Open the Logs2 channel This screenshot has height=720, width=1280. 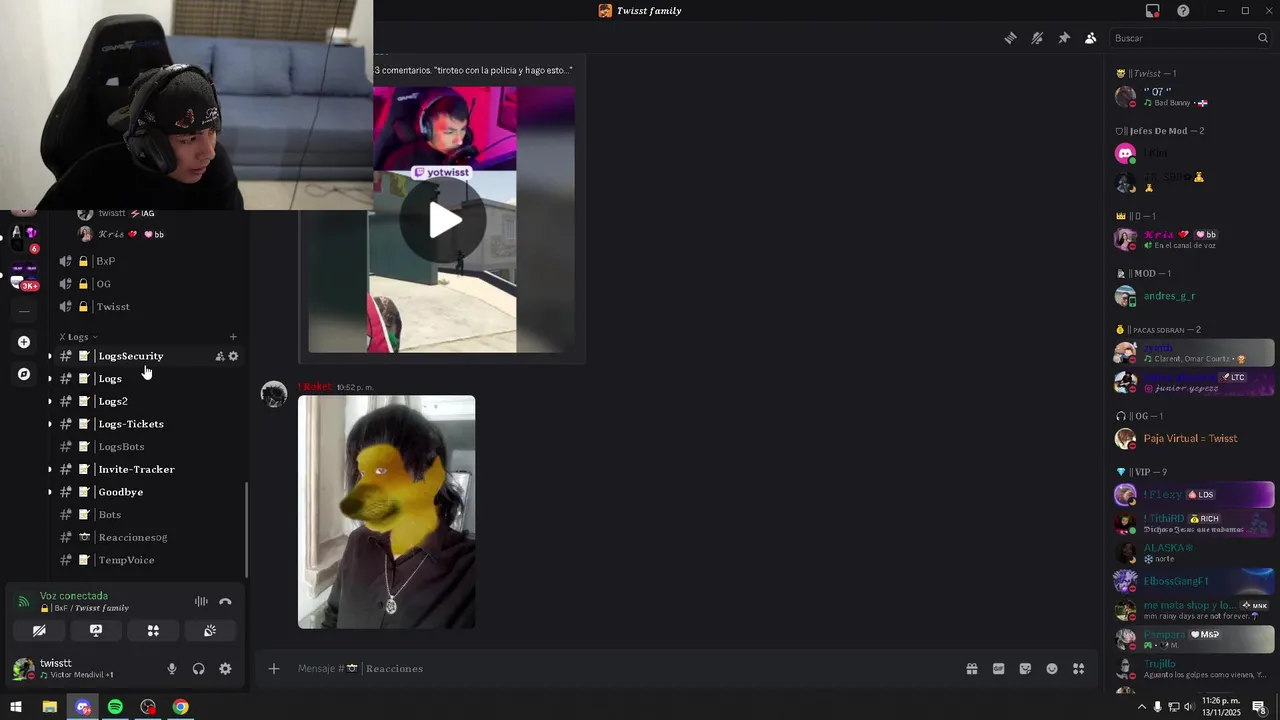(x=113, y=401)
